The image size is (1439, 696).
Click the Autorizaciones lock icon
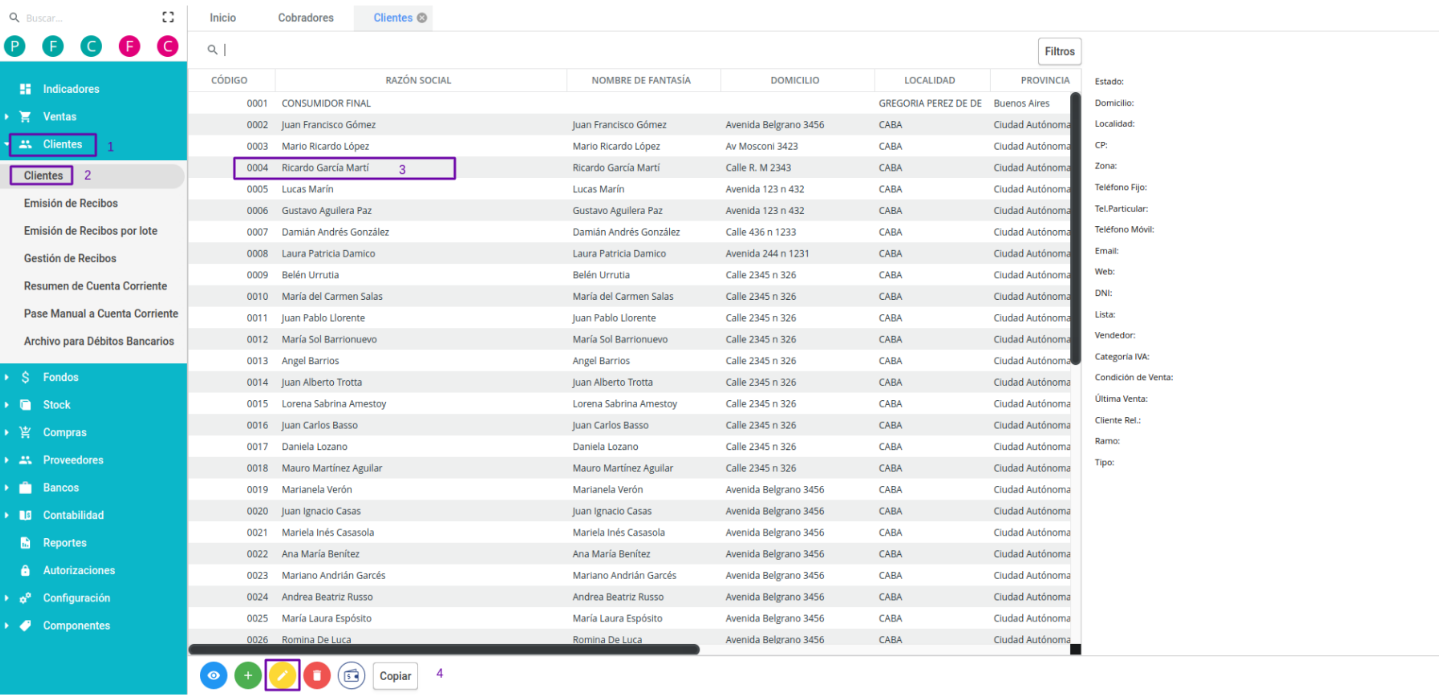(26, 570)
